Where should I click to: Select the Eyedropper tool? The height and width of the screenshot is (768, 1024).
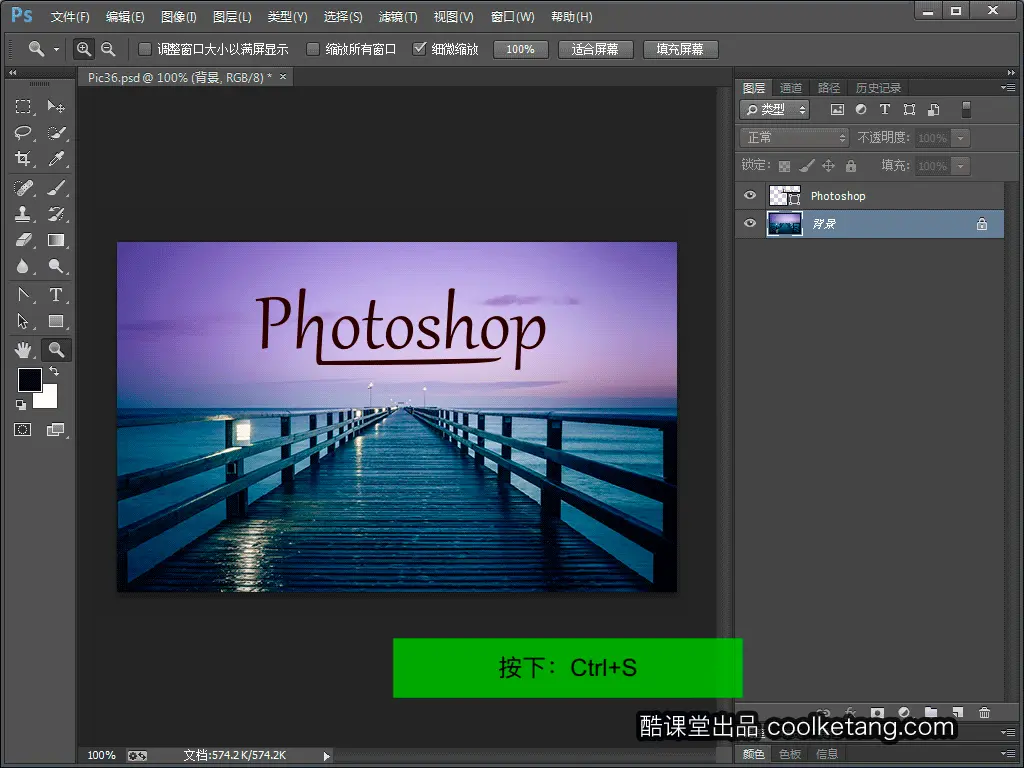coord(56,159)
